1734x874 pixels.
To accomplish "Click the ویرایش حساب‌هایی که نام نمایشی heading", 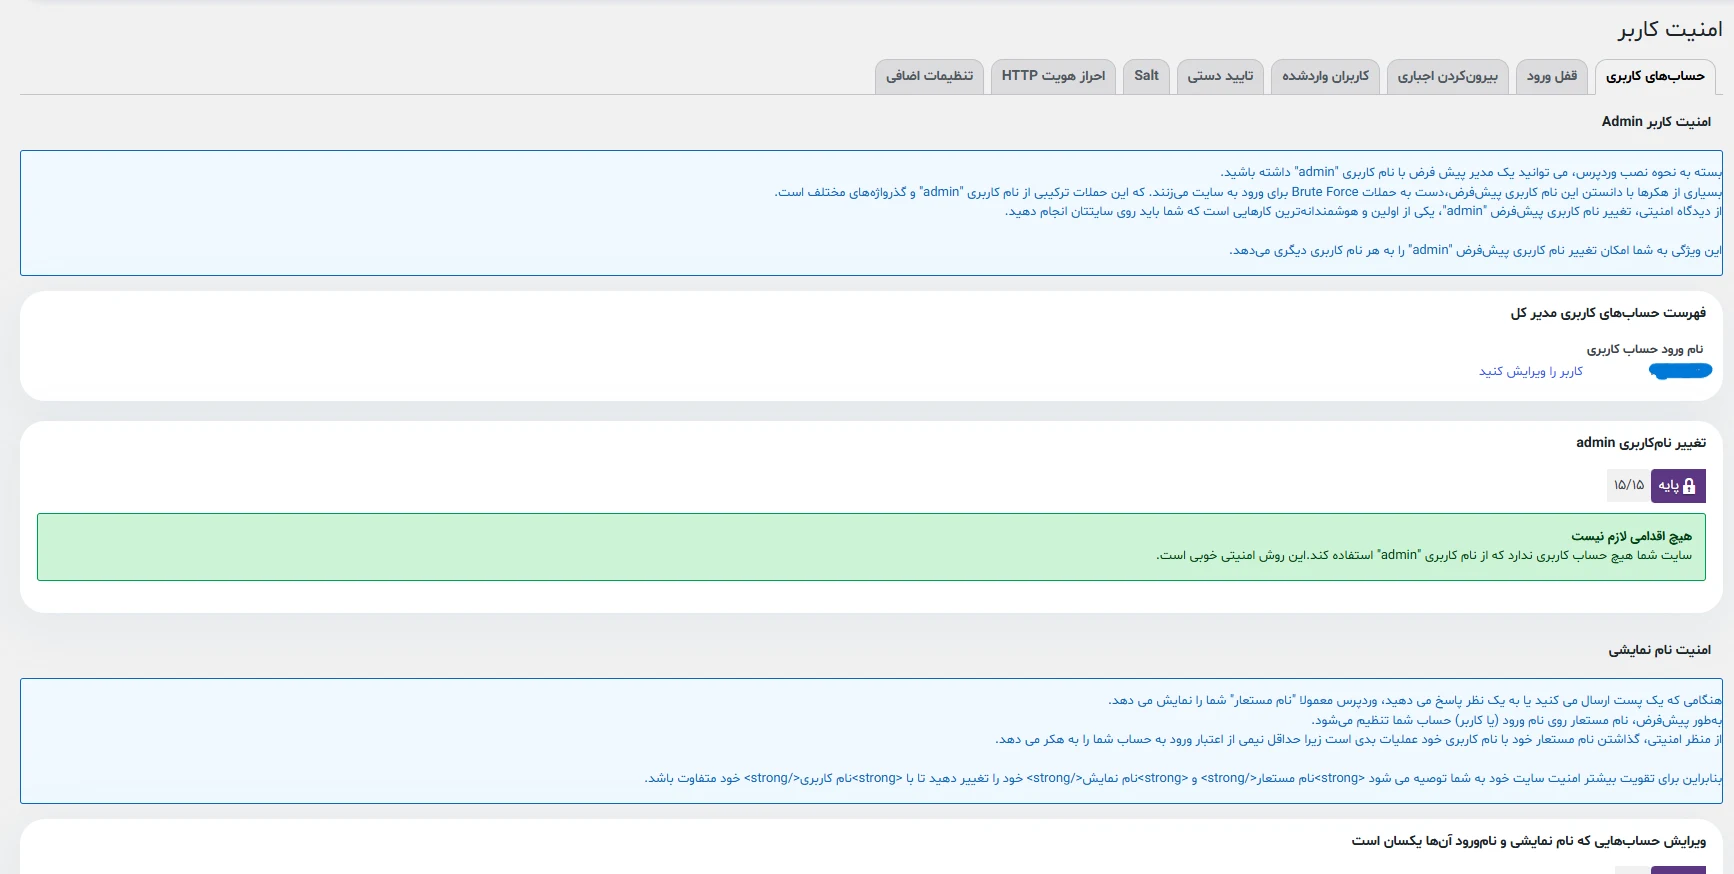I will 1529,841.
